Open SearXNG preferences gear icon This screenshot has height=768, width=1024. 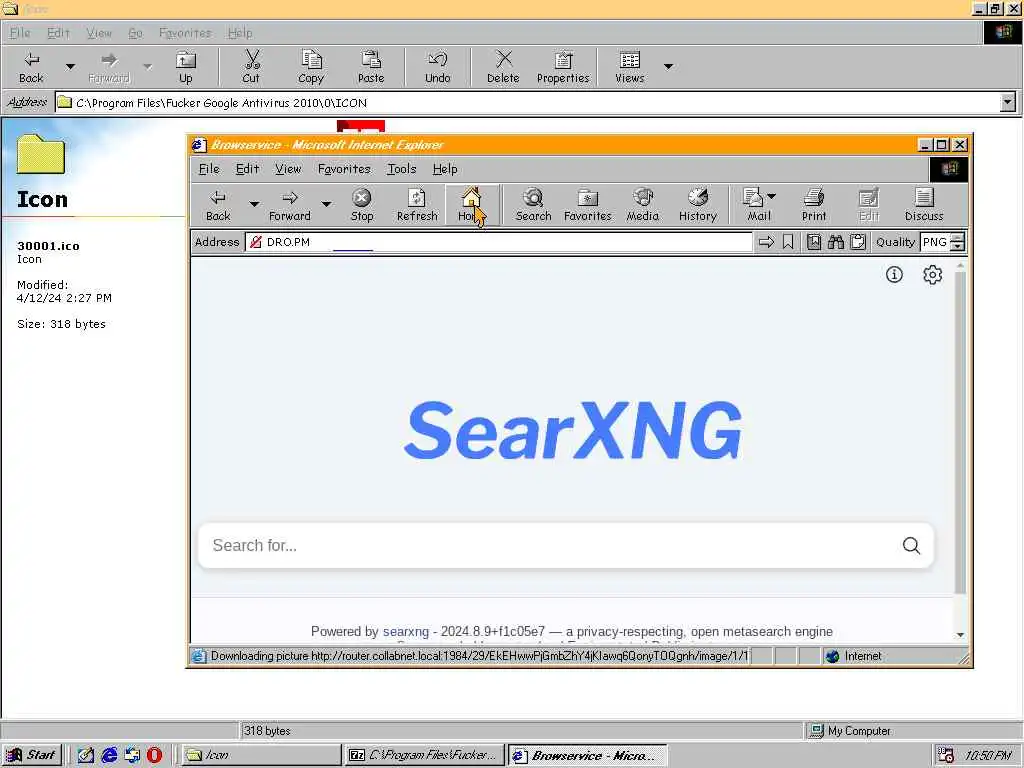tap(933, 274)
